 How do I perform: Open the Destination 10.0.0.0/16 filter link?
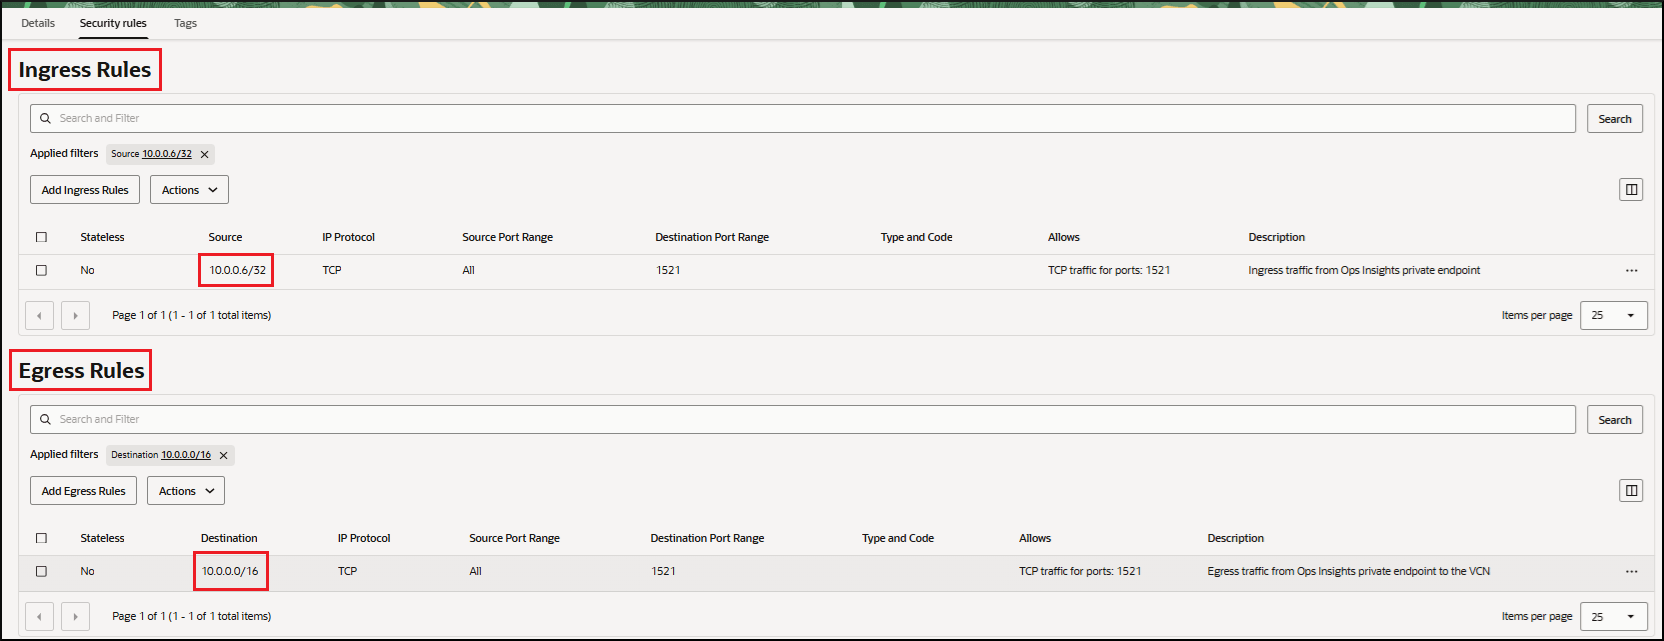186,454
